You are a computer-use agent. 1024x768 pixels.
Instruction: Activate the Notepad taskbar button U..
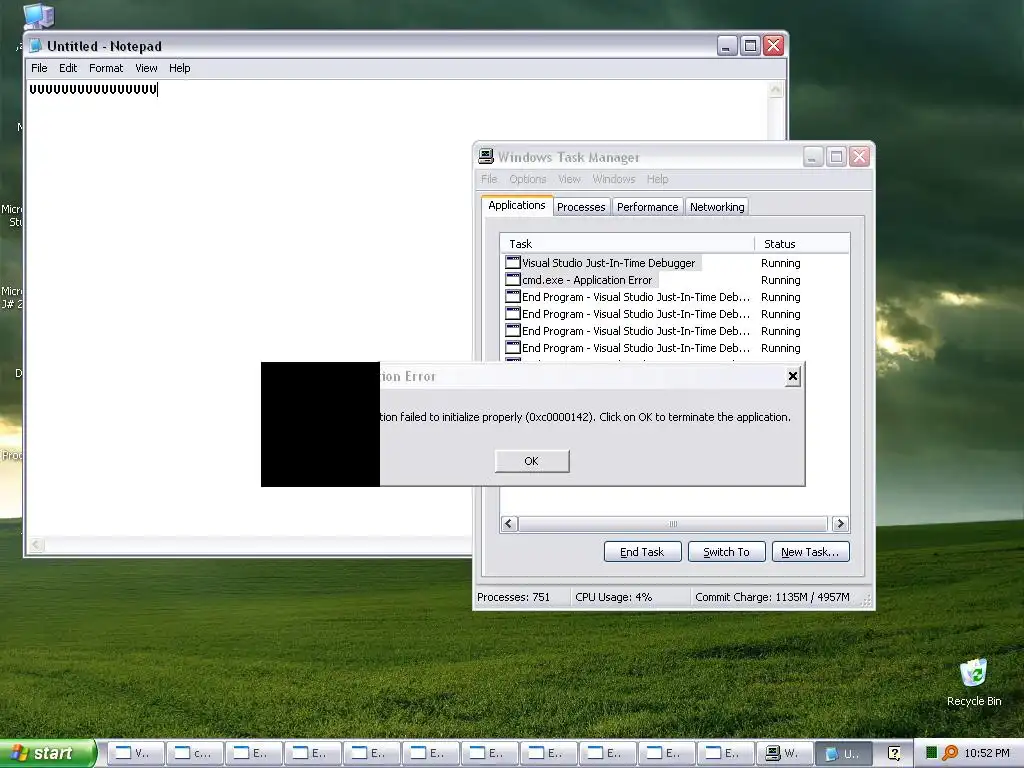click(x=844, y=753)
